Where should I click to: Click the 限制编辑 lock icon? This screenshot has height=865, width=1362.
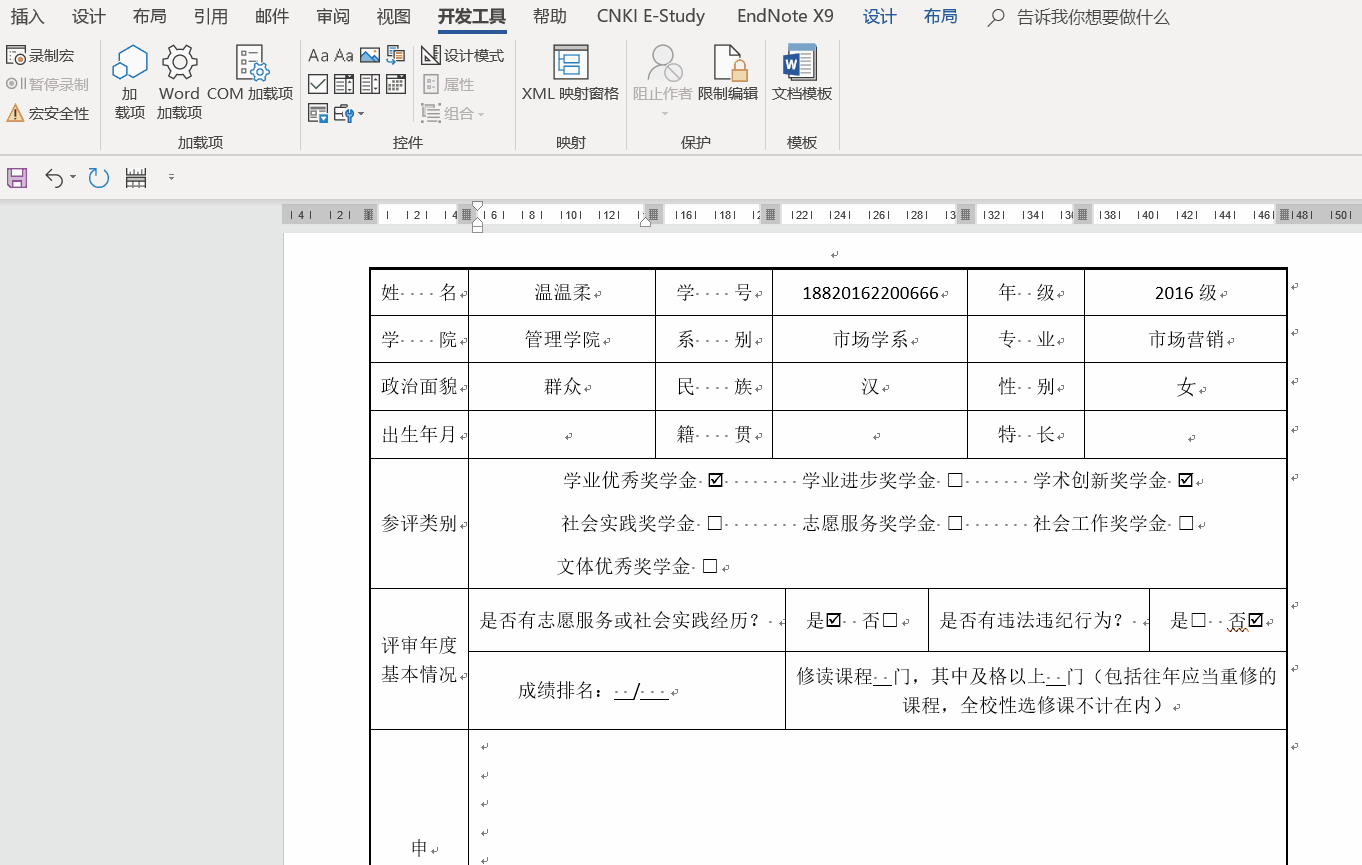728,66
